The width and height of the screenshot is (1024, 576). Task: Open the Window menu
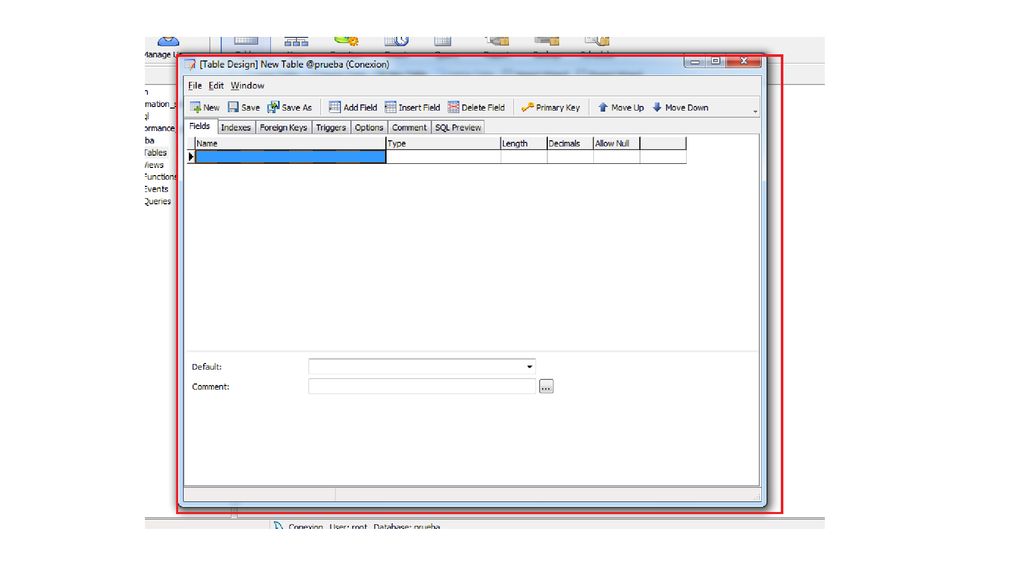tap(247, 86)
